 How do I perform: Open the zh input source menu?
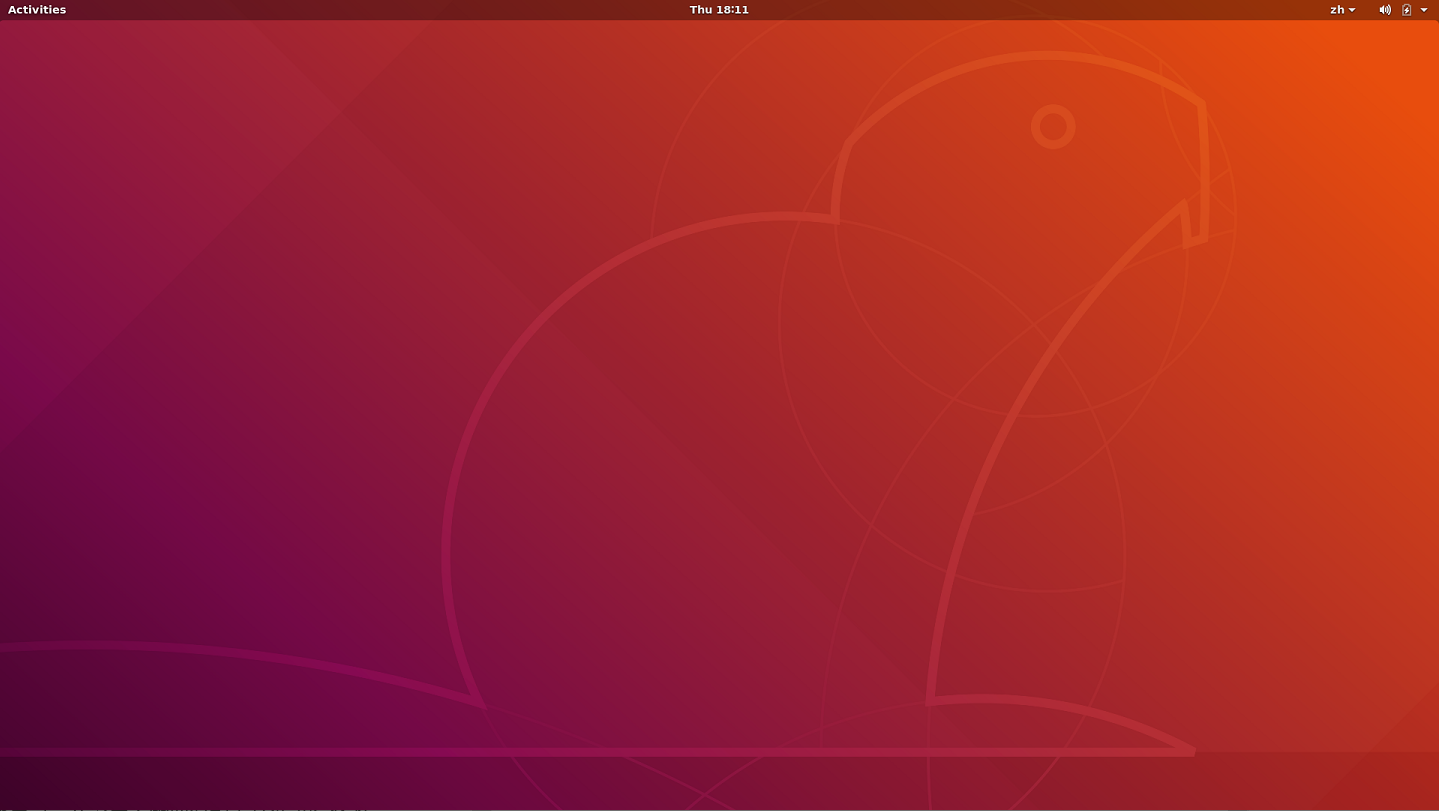point(1343,10)
